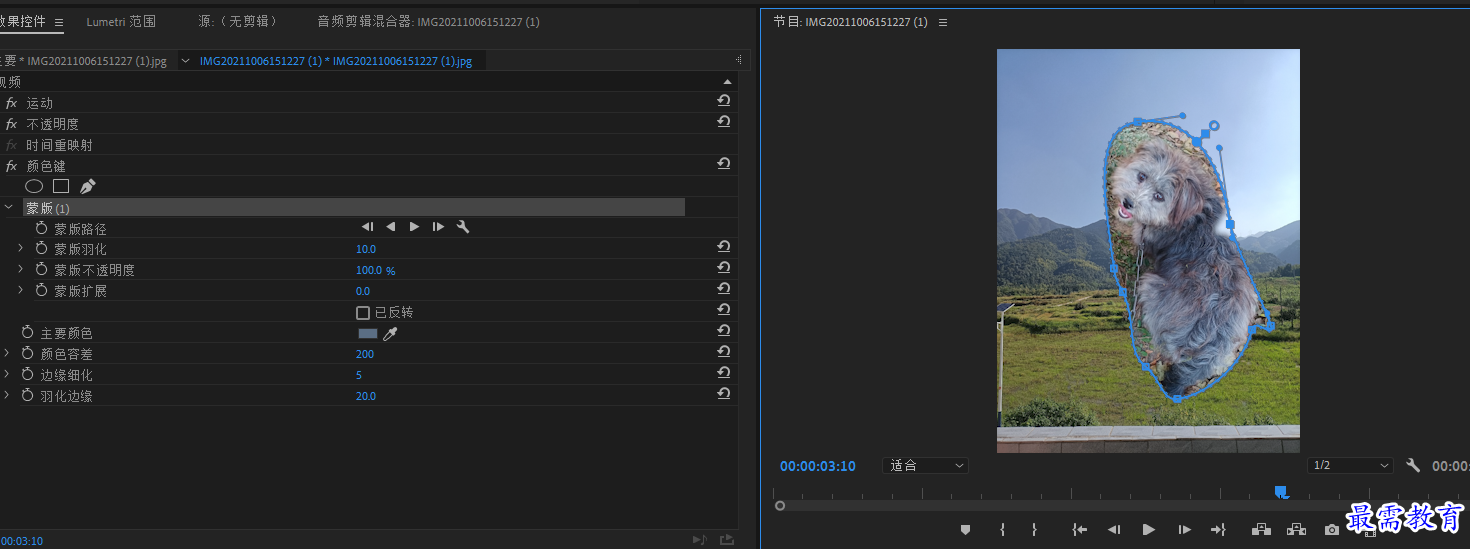Select the rectangle mask tool under 颜色键
The height and width of the screenshot is (549, 1470).
61,186
